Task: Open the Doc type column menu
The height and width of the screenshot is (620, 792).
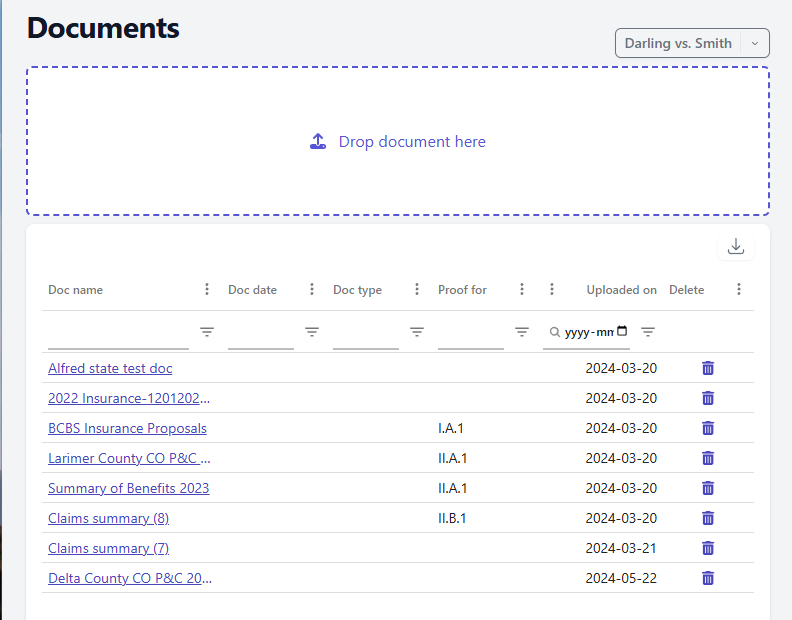Action: (x=417, y=289)
